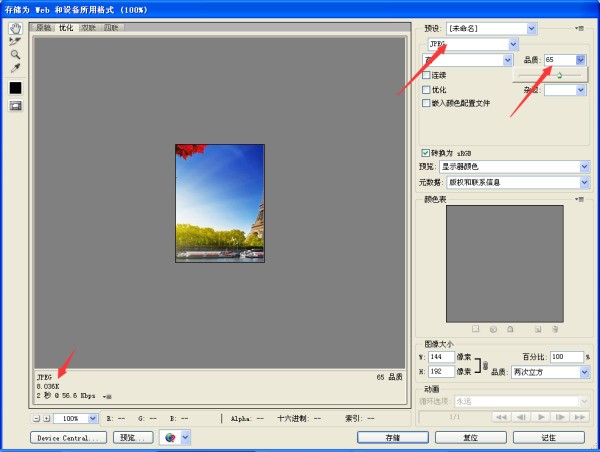Click the zoom out minus button
The width and height of the screenshot is (600, 452).
point(37,418)
